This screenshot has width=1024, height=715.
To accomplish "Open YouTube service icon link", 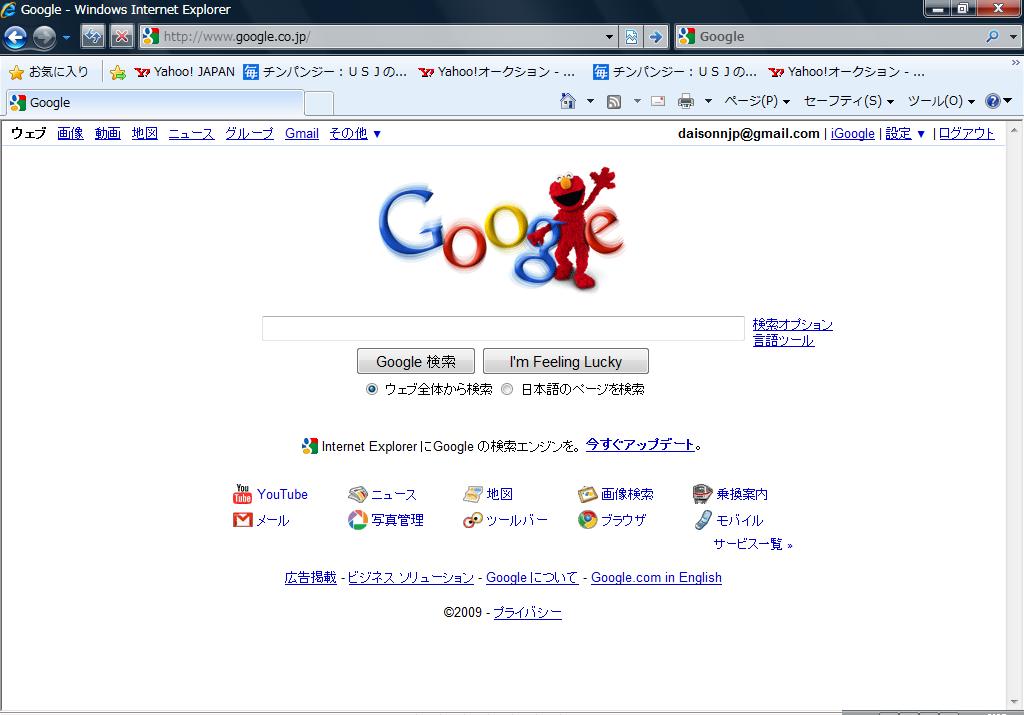I will coord(270,494).
